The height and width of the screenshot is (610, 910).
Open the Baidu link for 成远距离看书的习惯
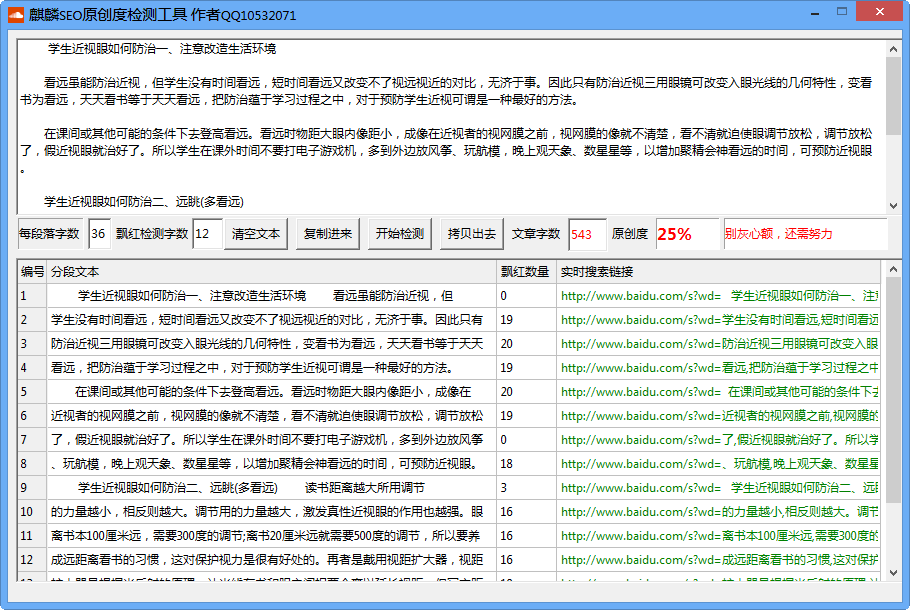pyautogui.click(x=719, y=560)
